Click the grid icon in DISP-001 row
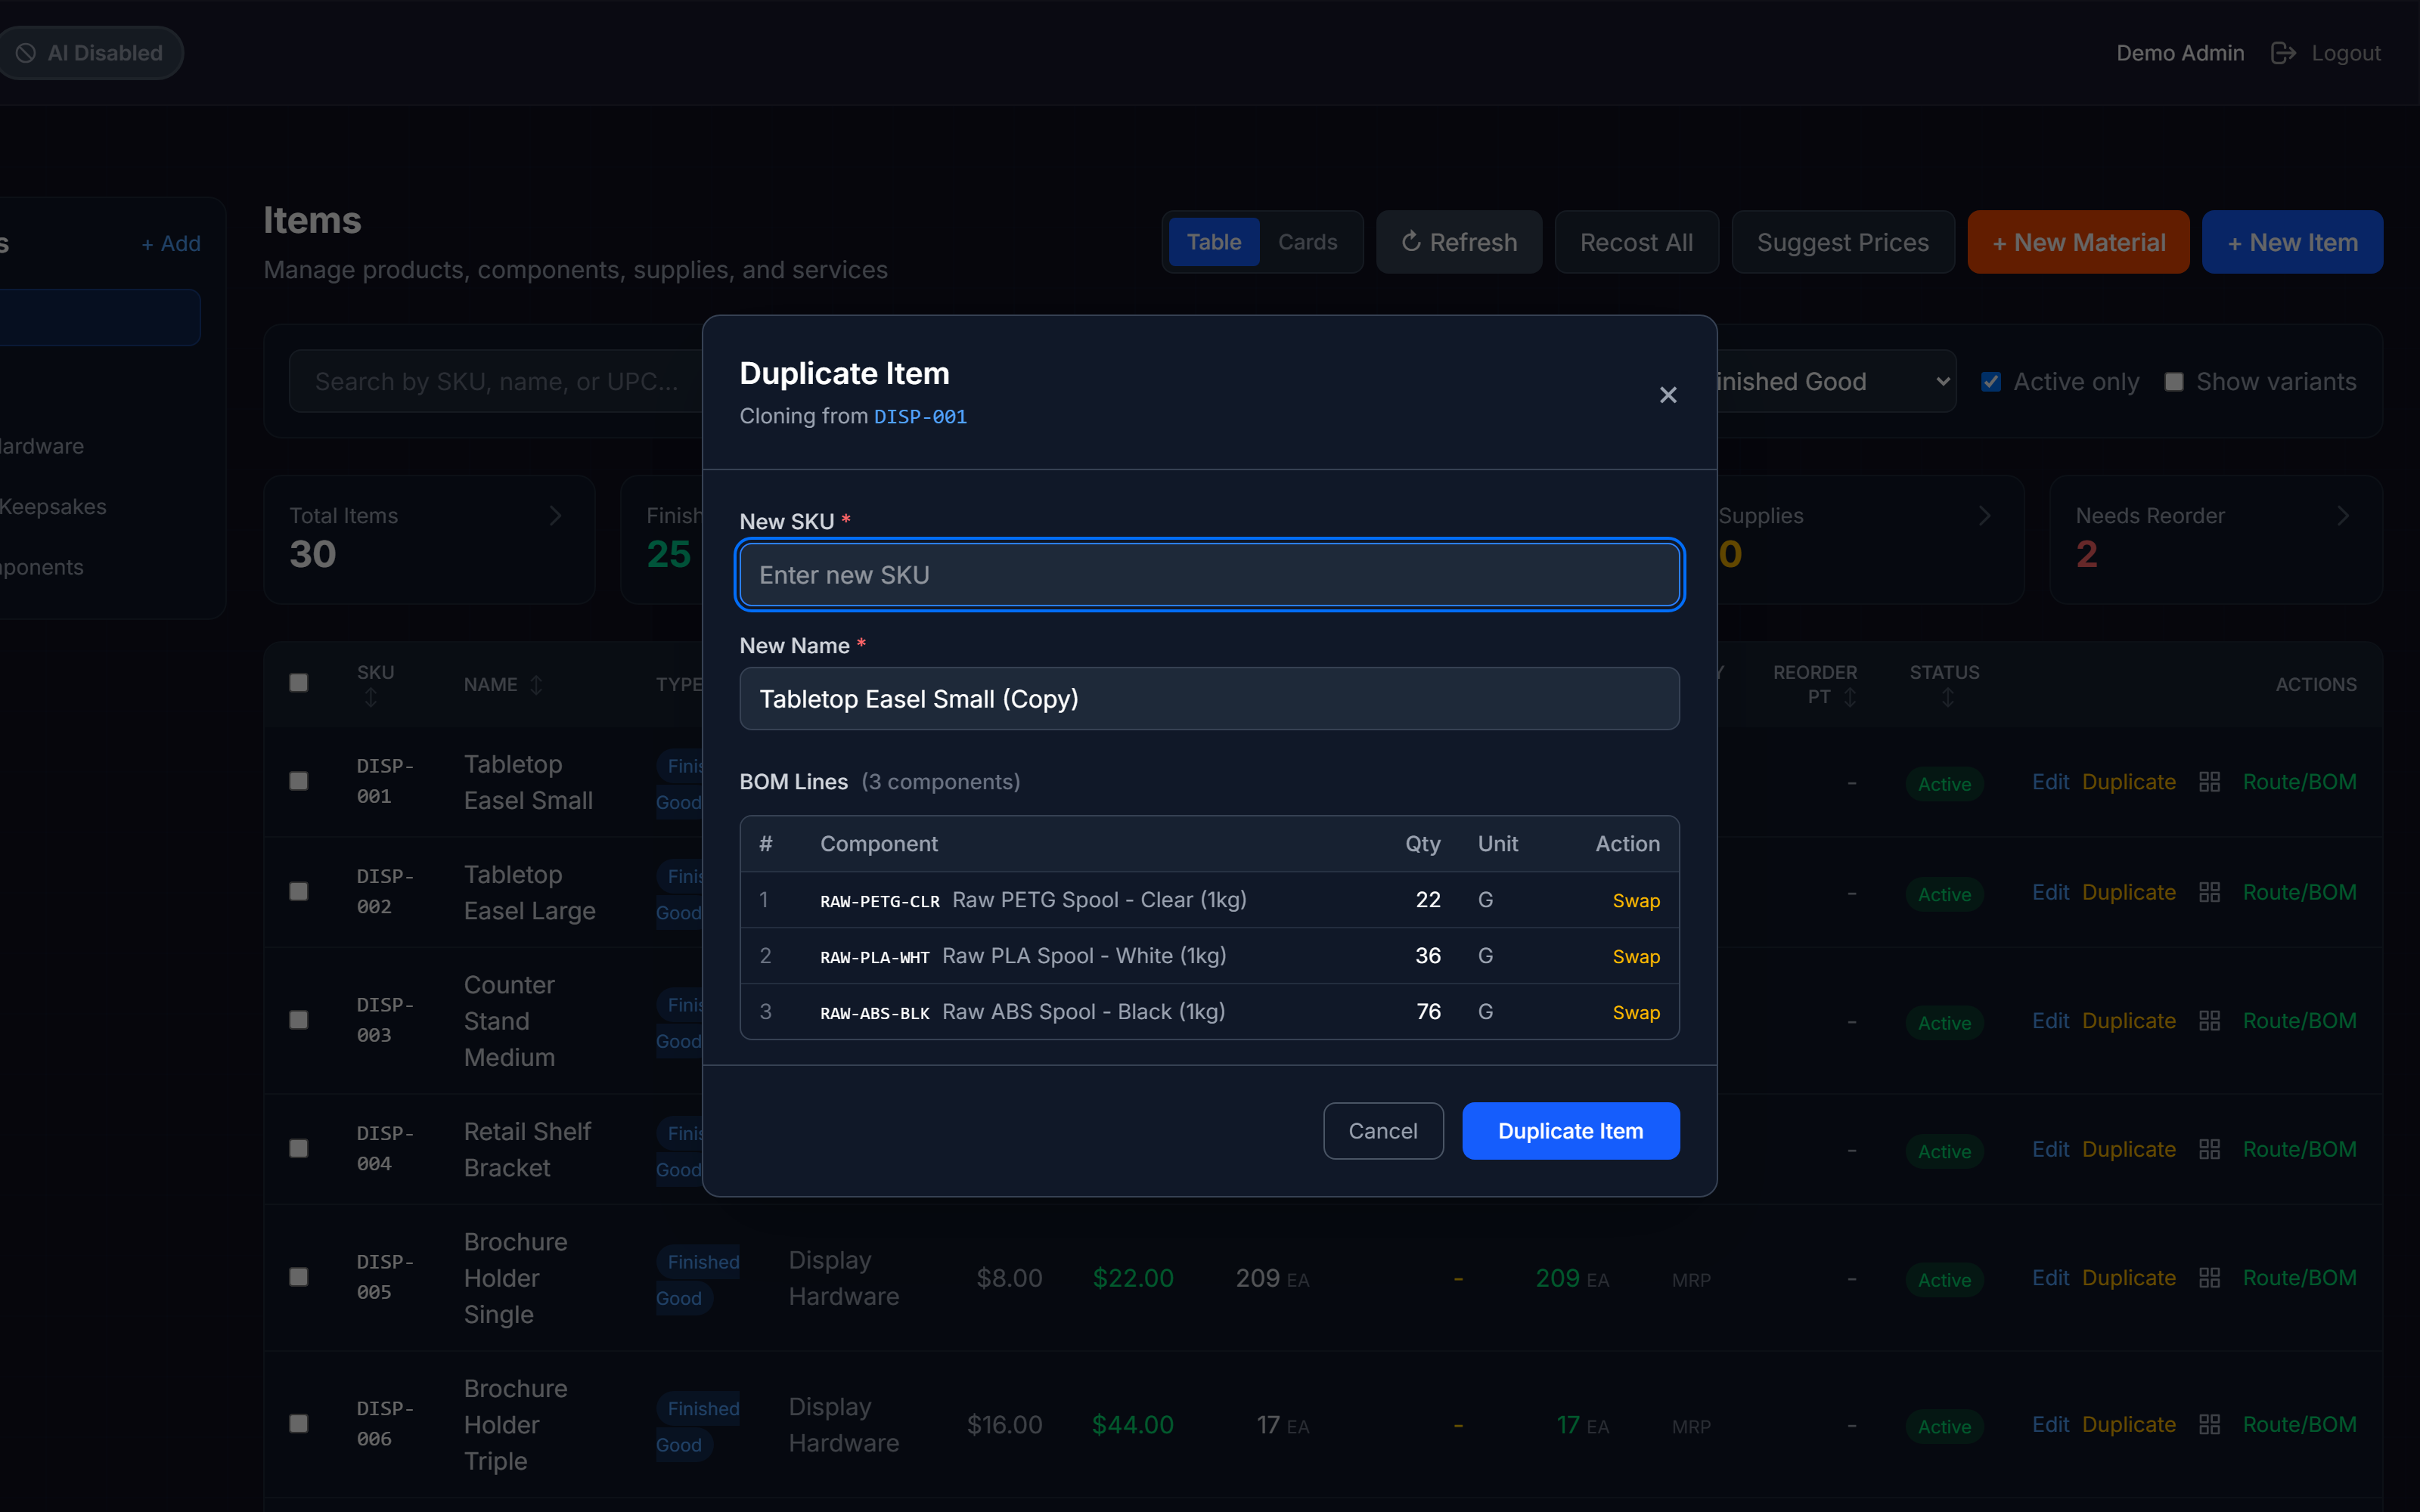Screen dimensions: 2420x1512 pyautogui.click(x=2209, y=782)
